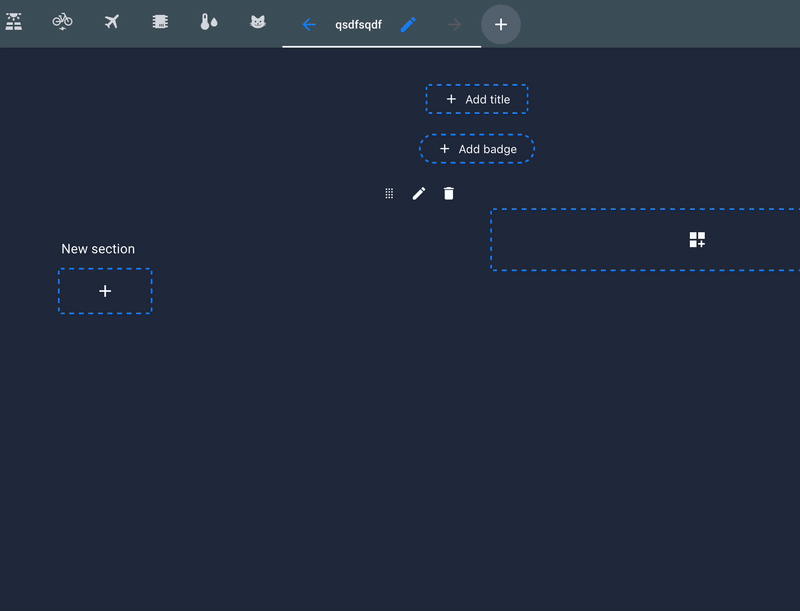Open the airplane view tab
Image resolution: width=800 pixels, height=611 pixels.
click(x=111, y=22)
